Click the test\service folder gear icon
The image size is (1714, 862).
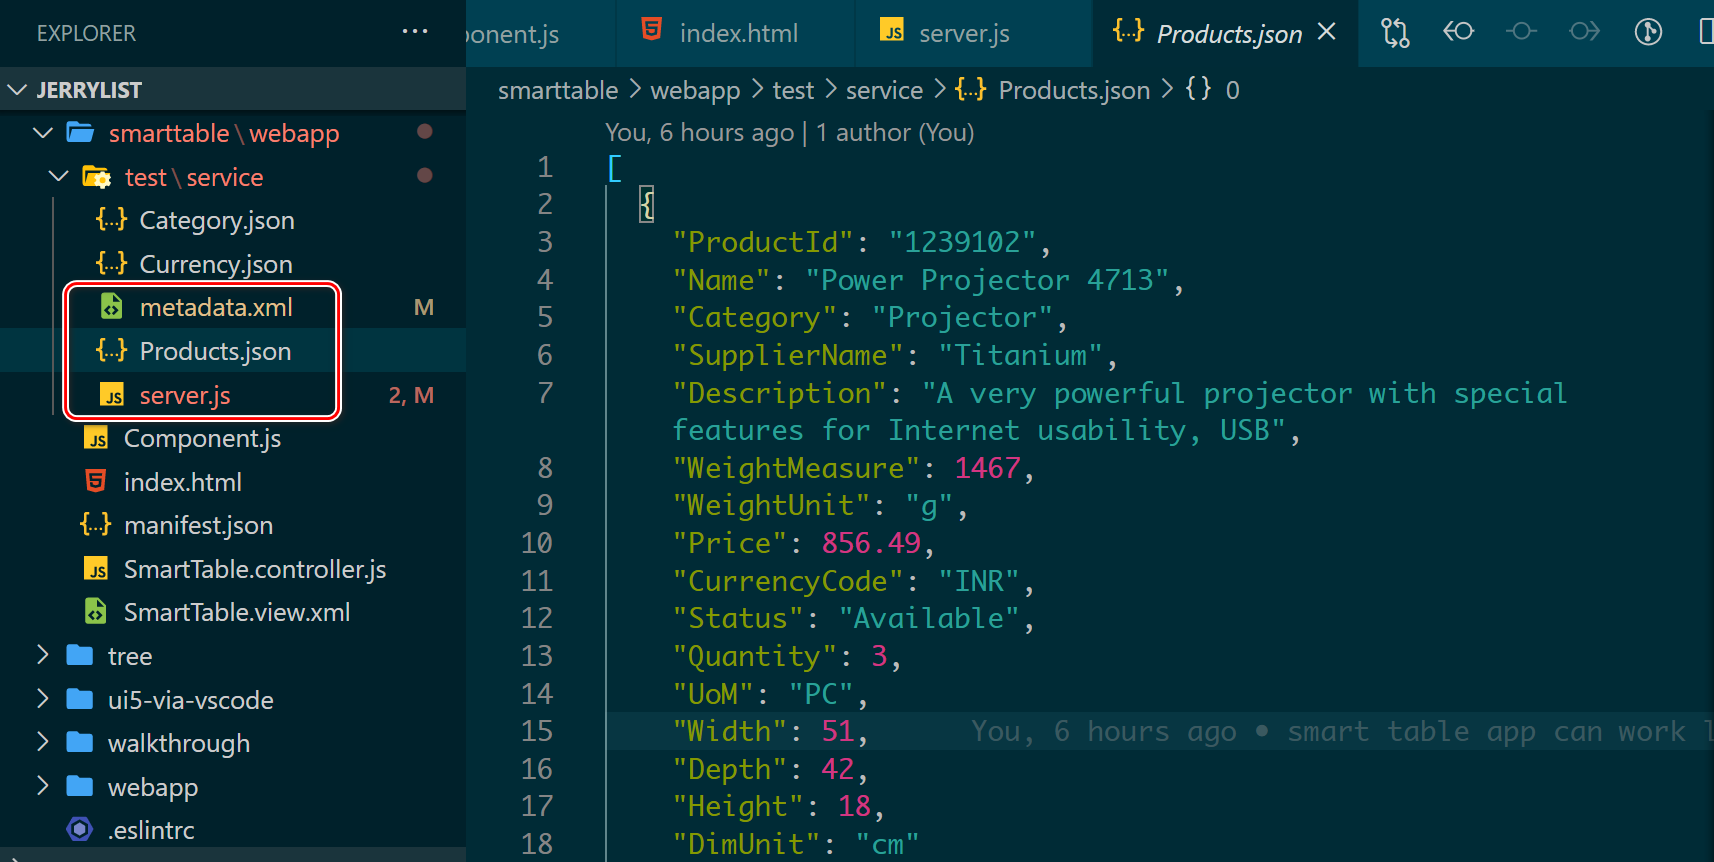pyautogui.click(x=96, y=177)
